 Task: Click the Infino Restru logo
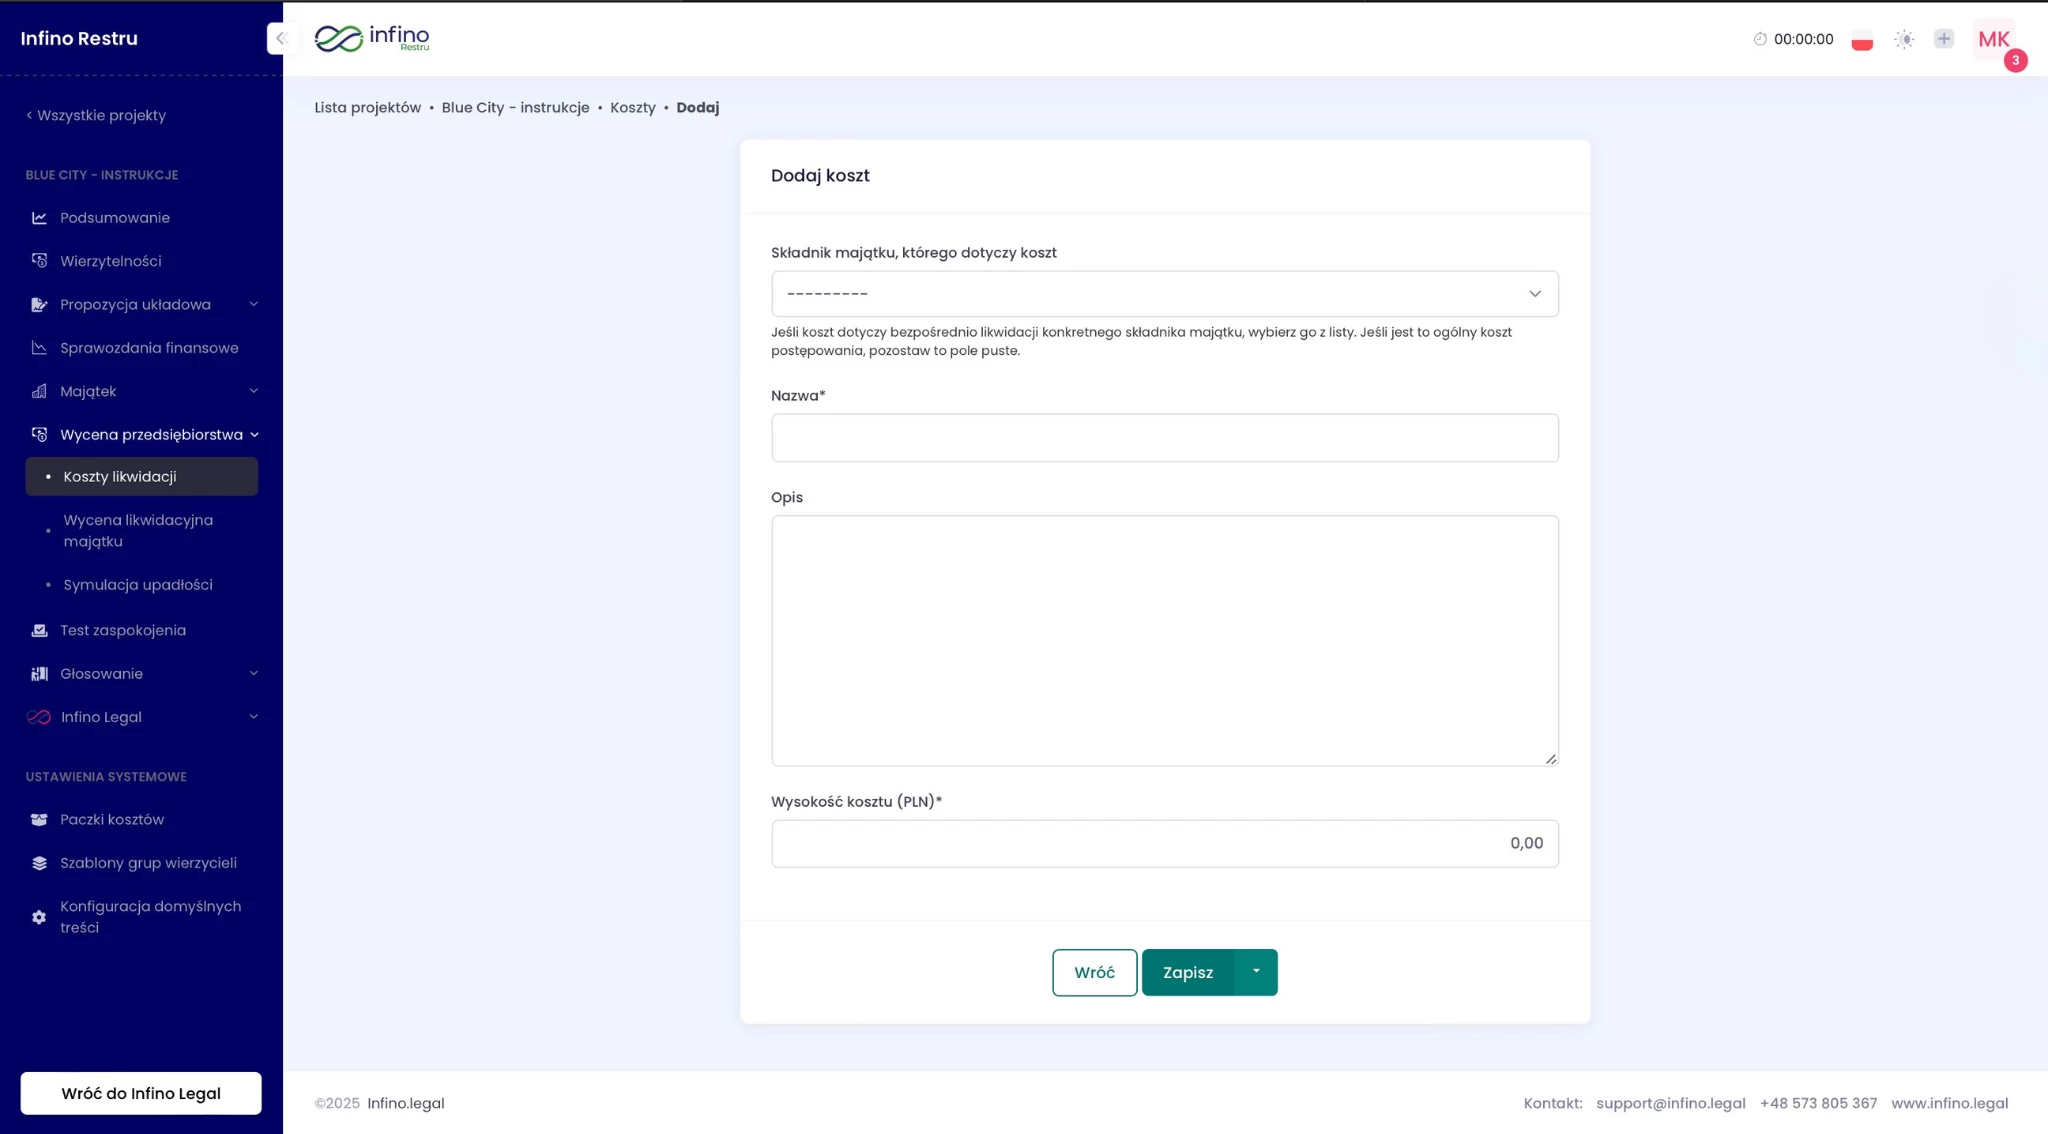coord(372,38)
